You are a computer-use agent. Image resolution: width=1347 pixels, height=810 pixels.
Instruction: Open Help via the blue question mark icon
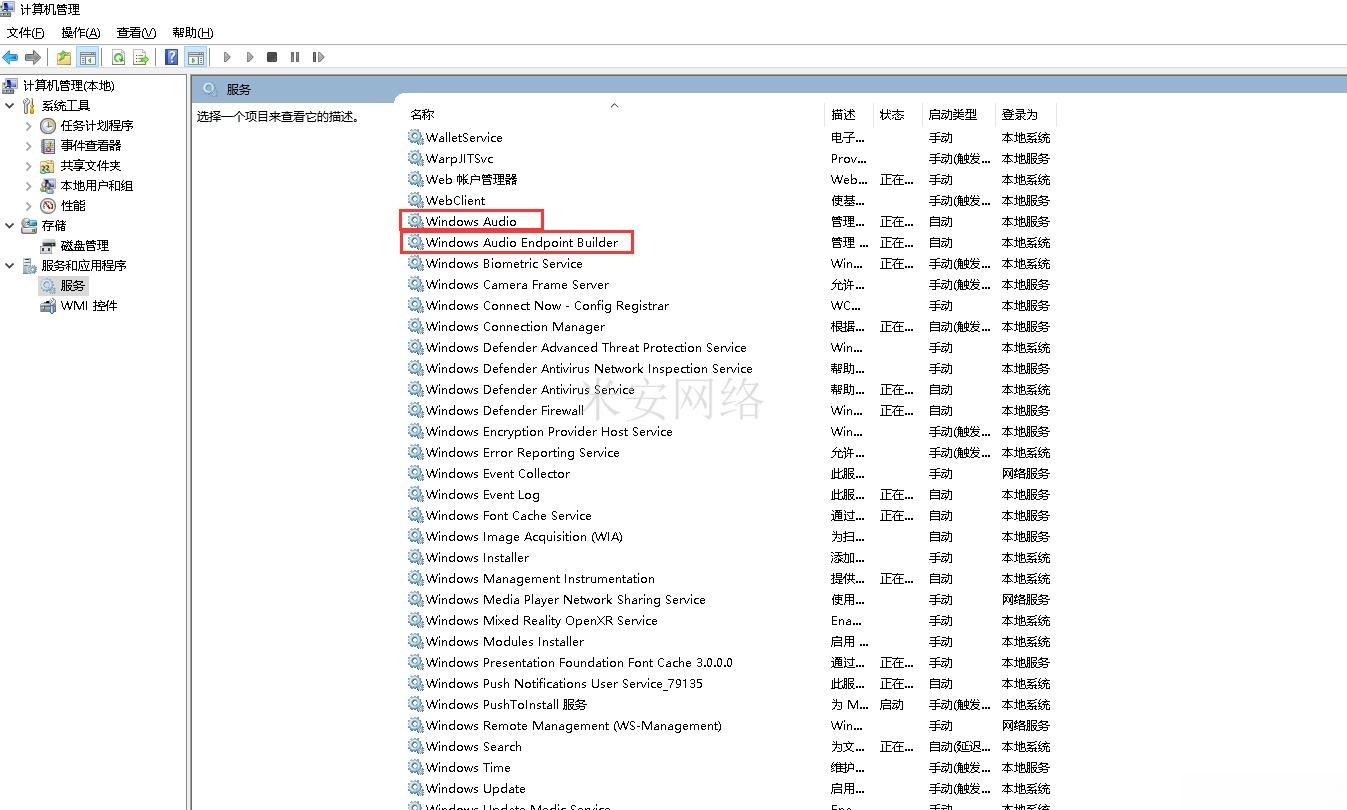tap(172, 57)
